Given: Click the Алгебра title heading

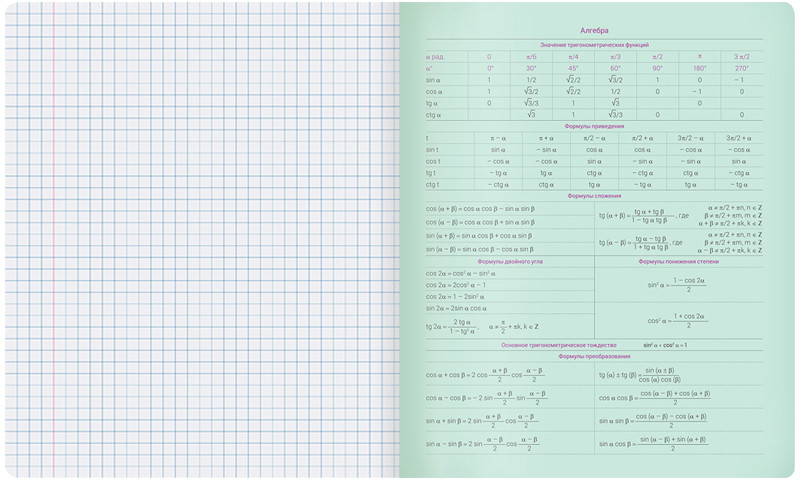Looking at the screenshot, I should tap(594, 32).
